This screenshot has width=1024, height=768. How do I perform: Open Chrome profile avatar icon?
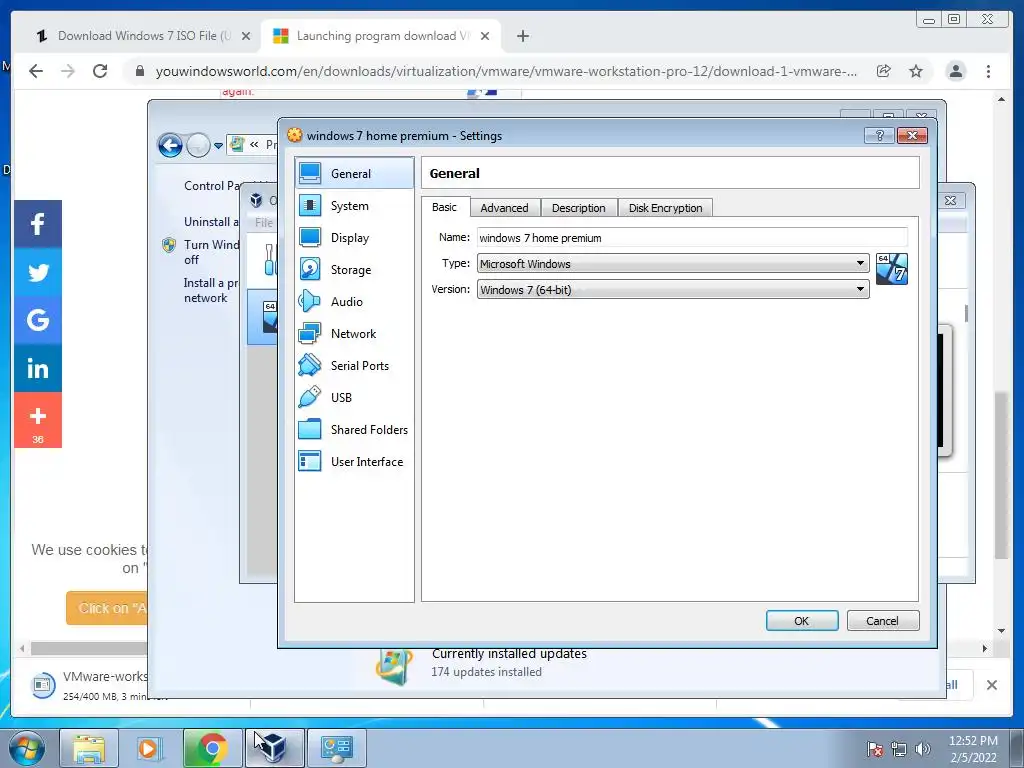[955, 71]
